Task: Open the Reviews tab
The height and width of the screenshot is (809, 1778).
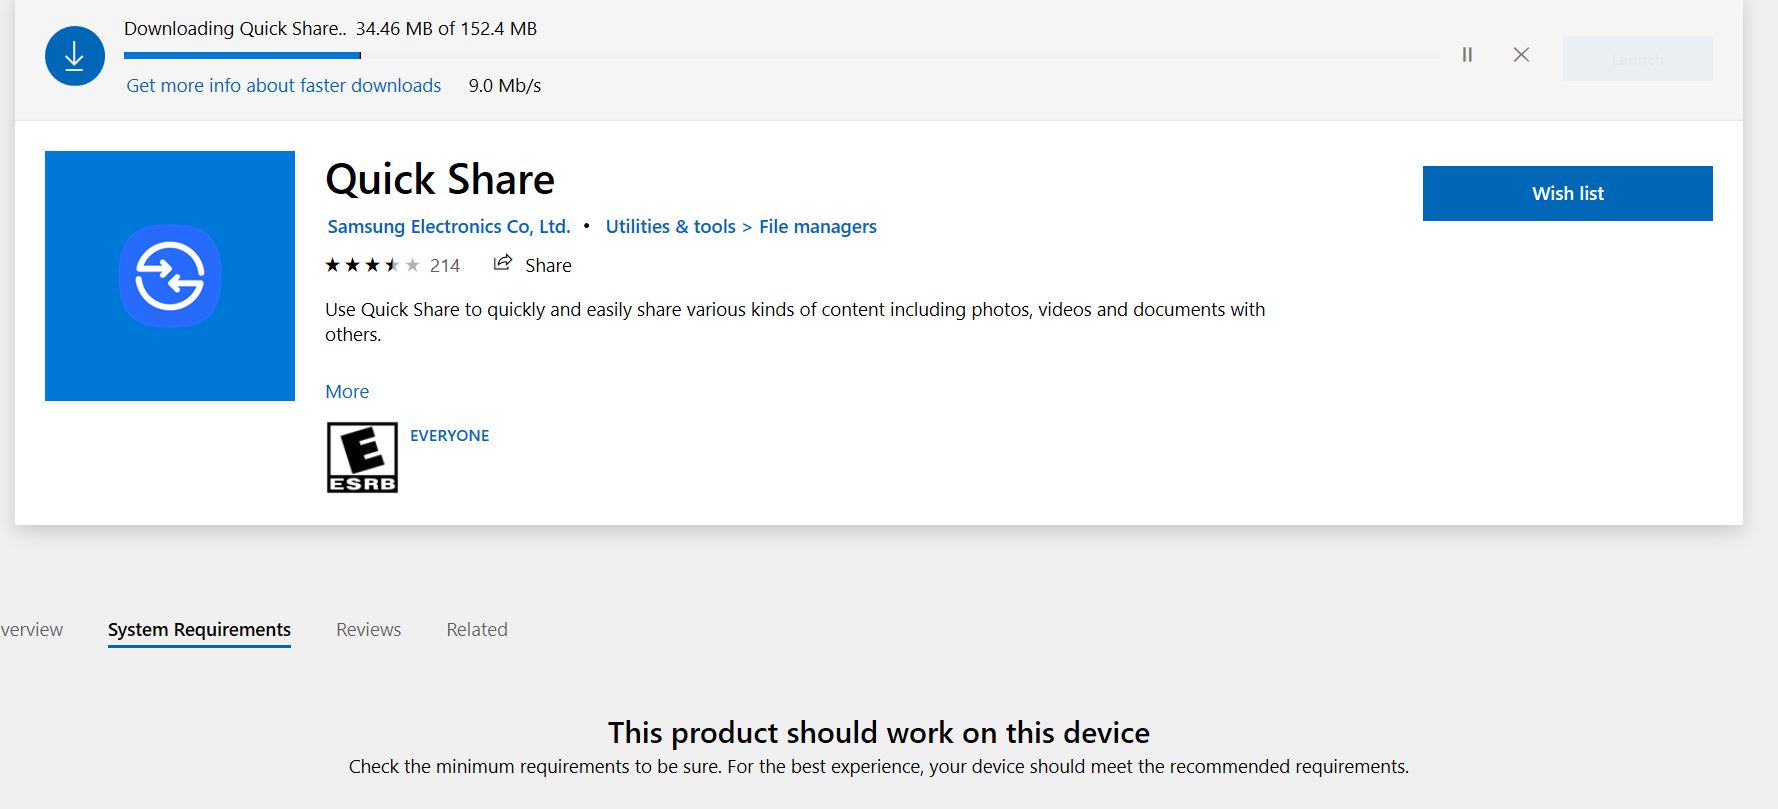Action: pyautogui.click(x=368, y=630)
